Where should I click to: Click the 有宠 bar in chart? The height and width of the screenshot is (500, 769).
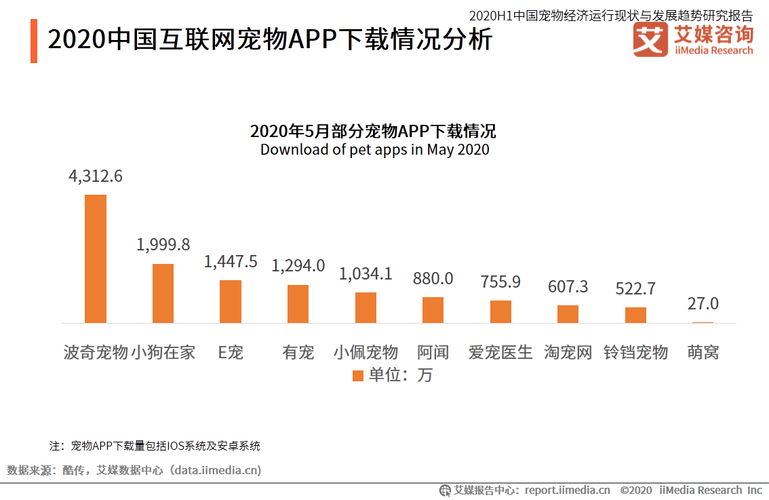[298, 304]
